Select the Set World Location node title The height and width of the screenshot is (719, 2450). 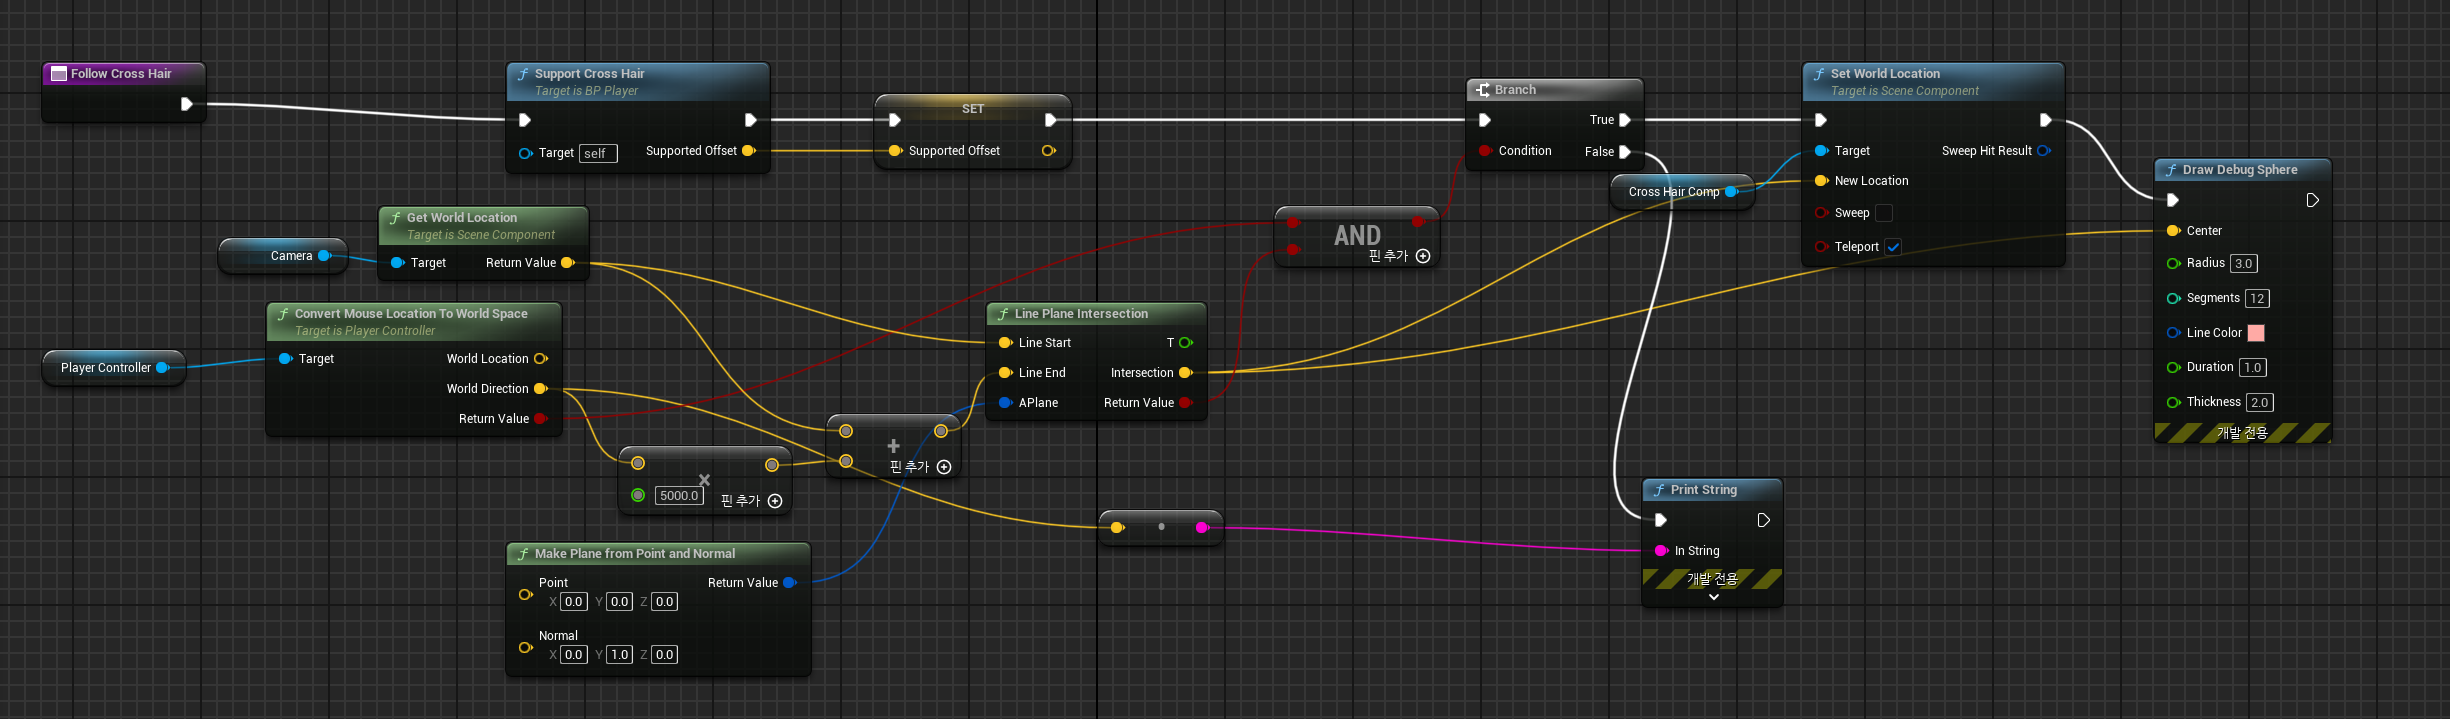click(1885, 74)
